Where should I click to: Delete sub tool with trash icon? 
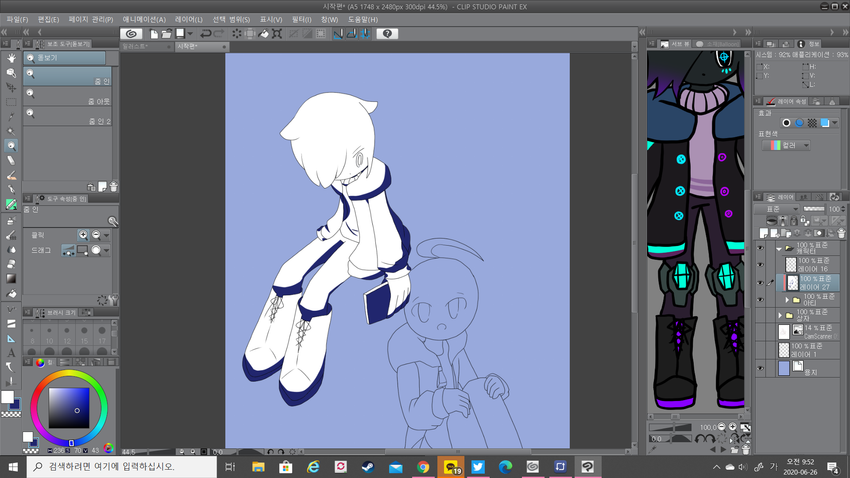pos(113,187)
